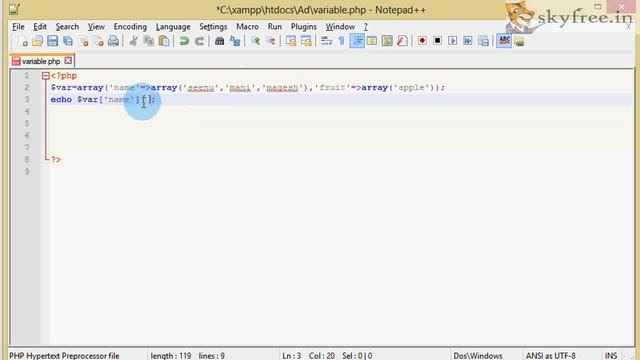This screenshot has width=640, height=360.
Task: Click 'apple' string on line 2
Action: (x=411, y=88)
